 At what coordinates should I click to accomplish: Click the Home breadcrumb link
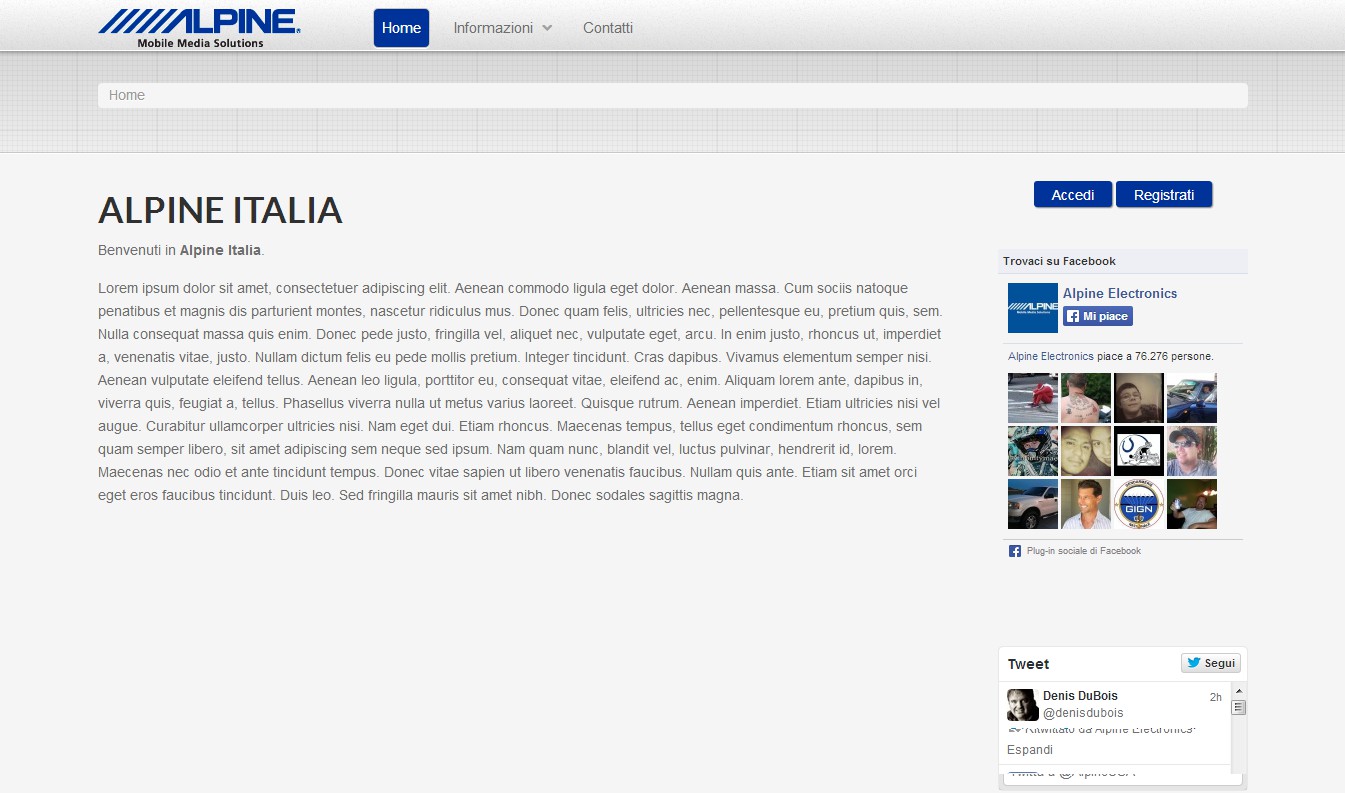[127, 95]
